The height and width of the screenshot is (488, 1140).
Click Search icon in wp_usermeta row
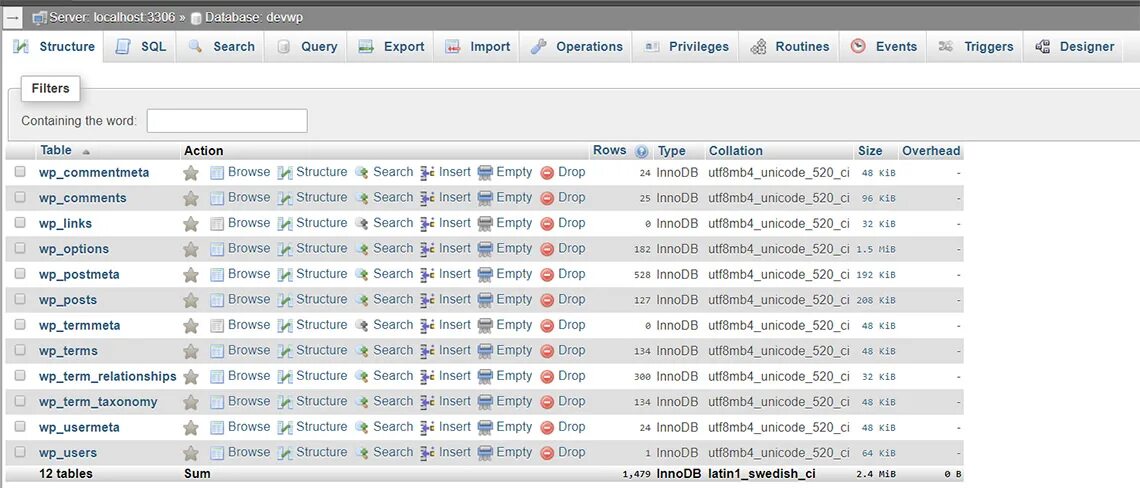click(x=361, y=427)
